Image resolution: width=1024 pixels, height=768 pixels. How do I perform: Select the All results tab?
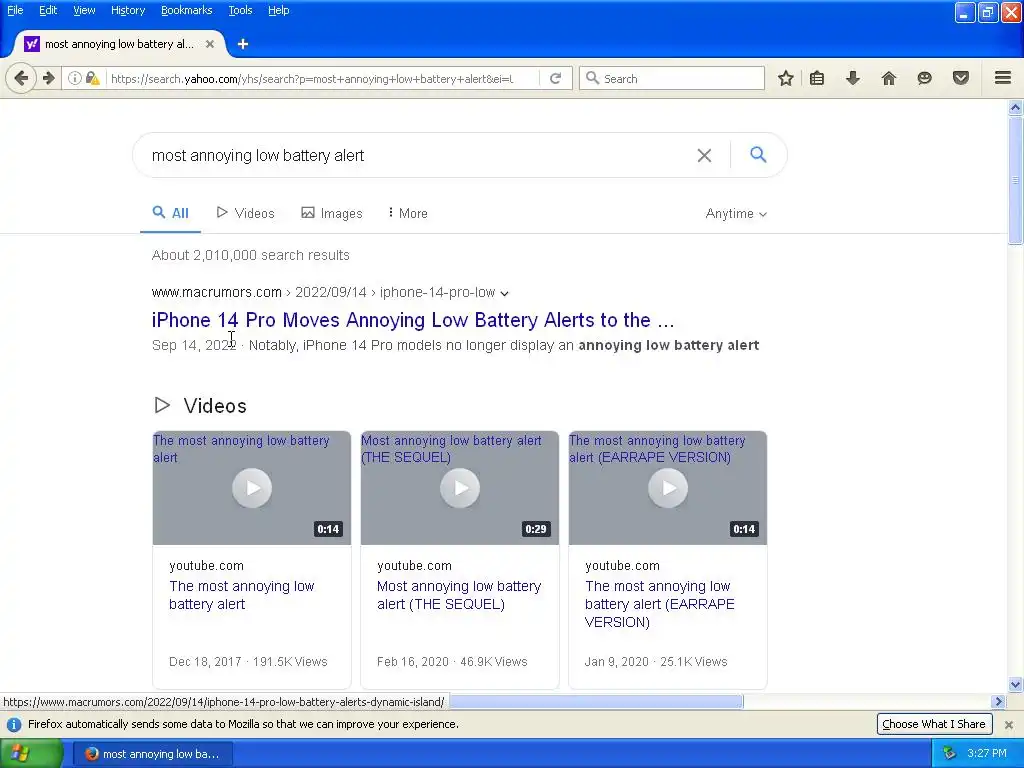tap(170, 214)
